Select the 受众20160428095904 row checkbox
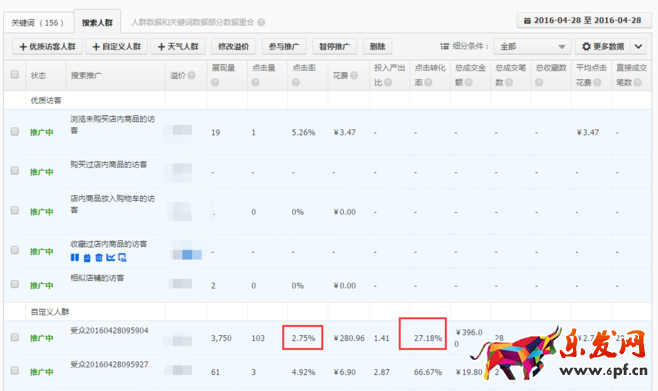The width and height of the screenshot is (658, 391). pos(15,337)
